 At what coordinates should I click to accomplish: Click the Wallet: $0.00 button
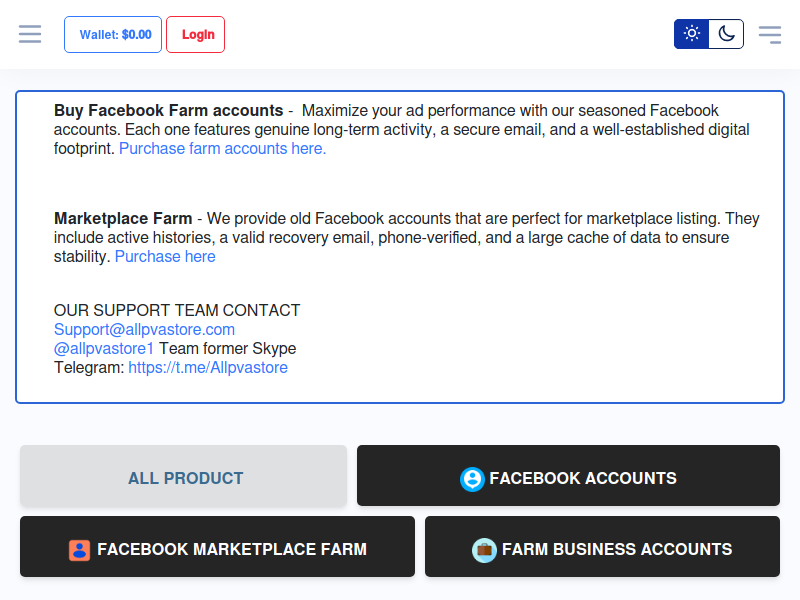point(113,34)
